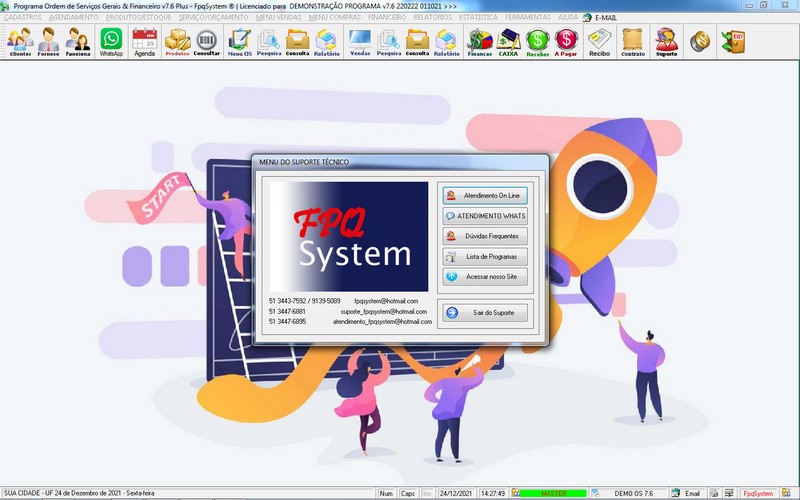Screen dimensions: 800x500
Task: Open the Finanças toolbar icon
Action: coord(480,41)
